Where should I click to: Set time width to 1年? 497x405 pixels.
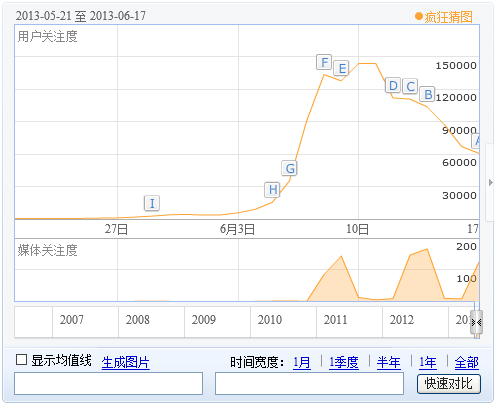point(428,362)
